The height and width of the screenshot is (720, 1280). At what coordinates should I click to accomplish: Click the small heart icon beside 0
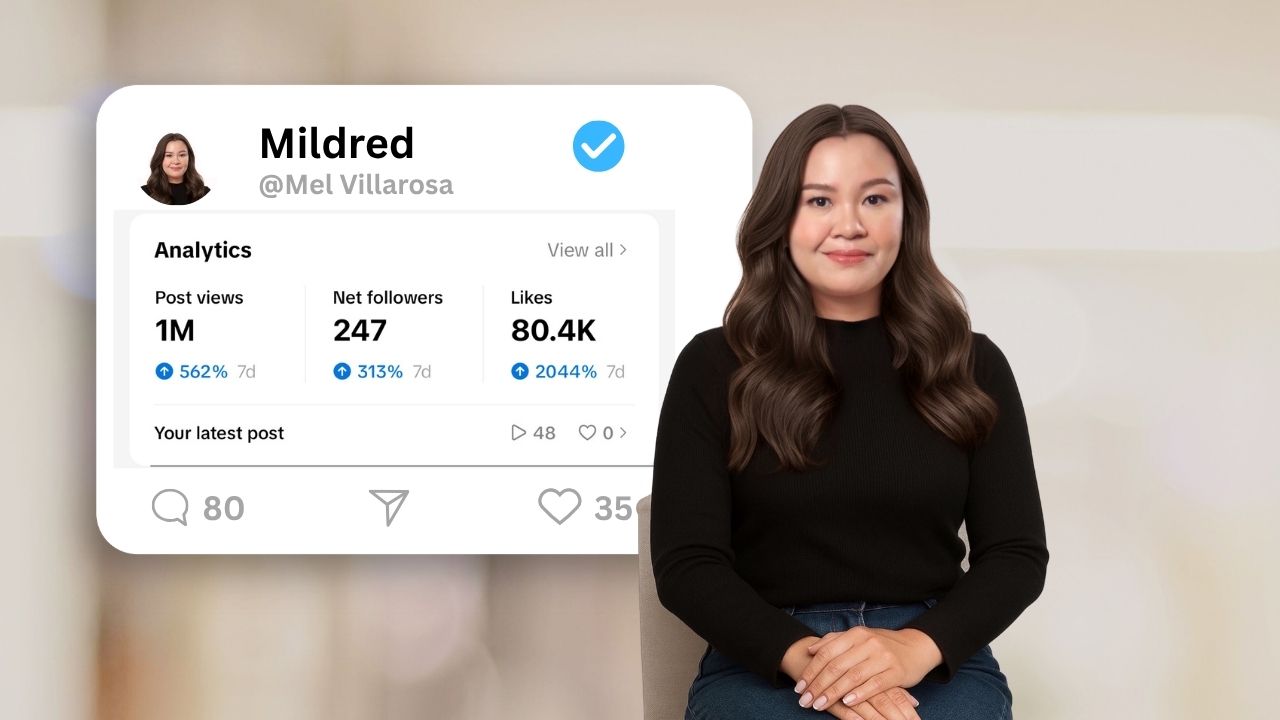pyautogui.click(x=587, y=433)
